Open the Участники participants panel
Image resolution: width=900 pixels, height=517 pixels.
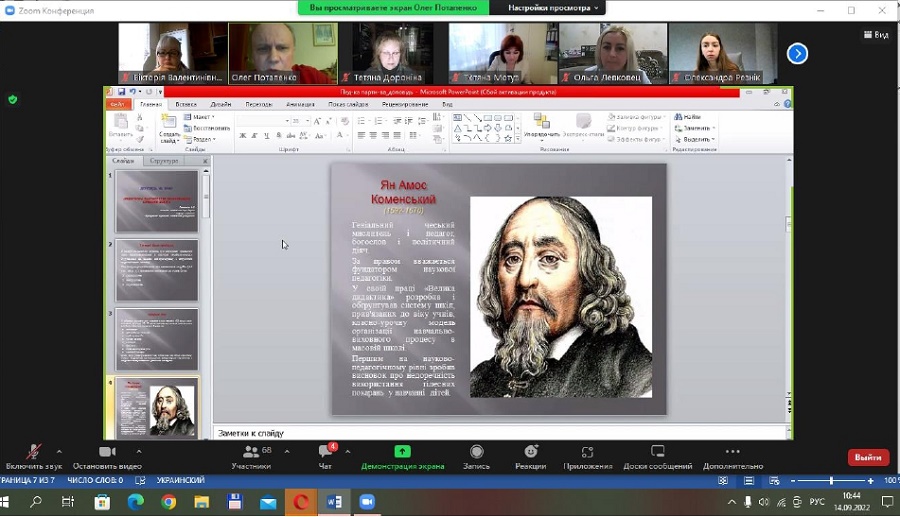point(250,453)
